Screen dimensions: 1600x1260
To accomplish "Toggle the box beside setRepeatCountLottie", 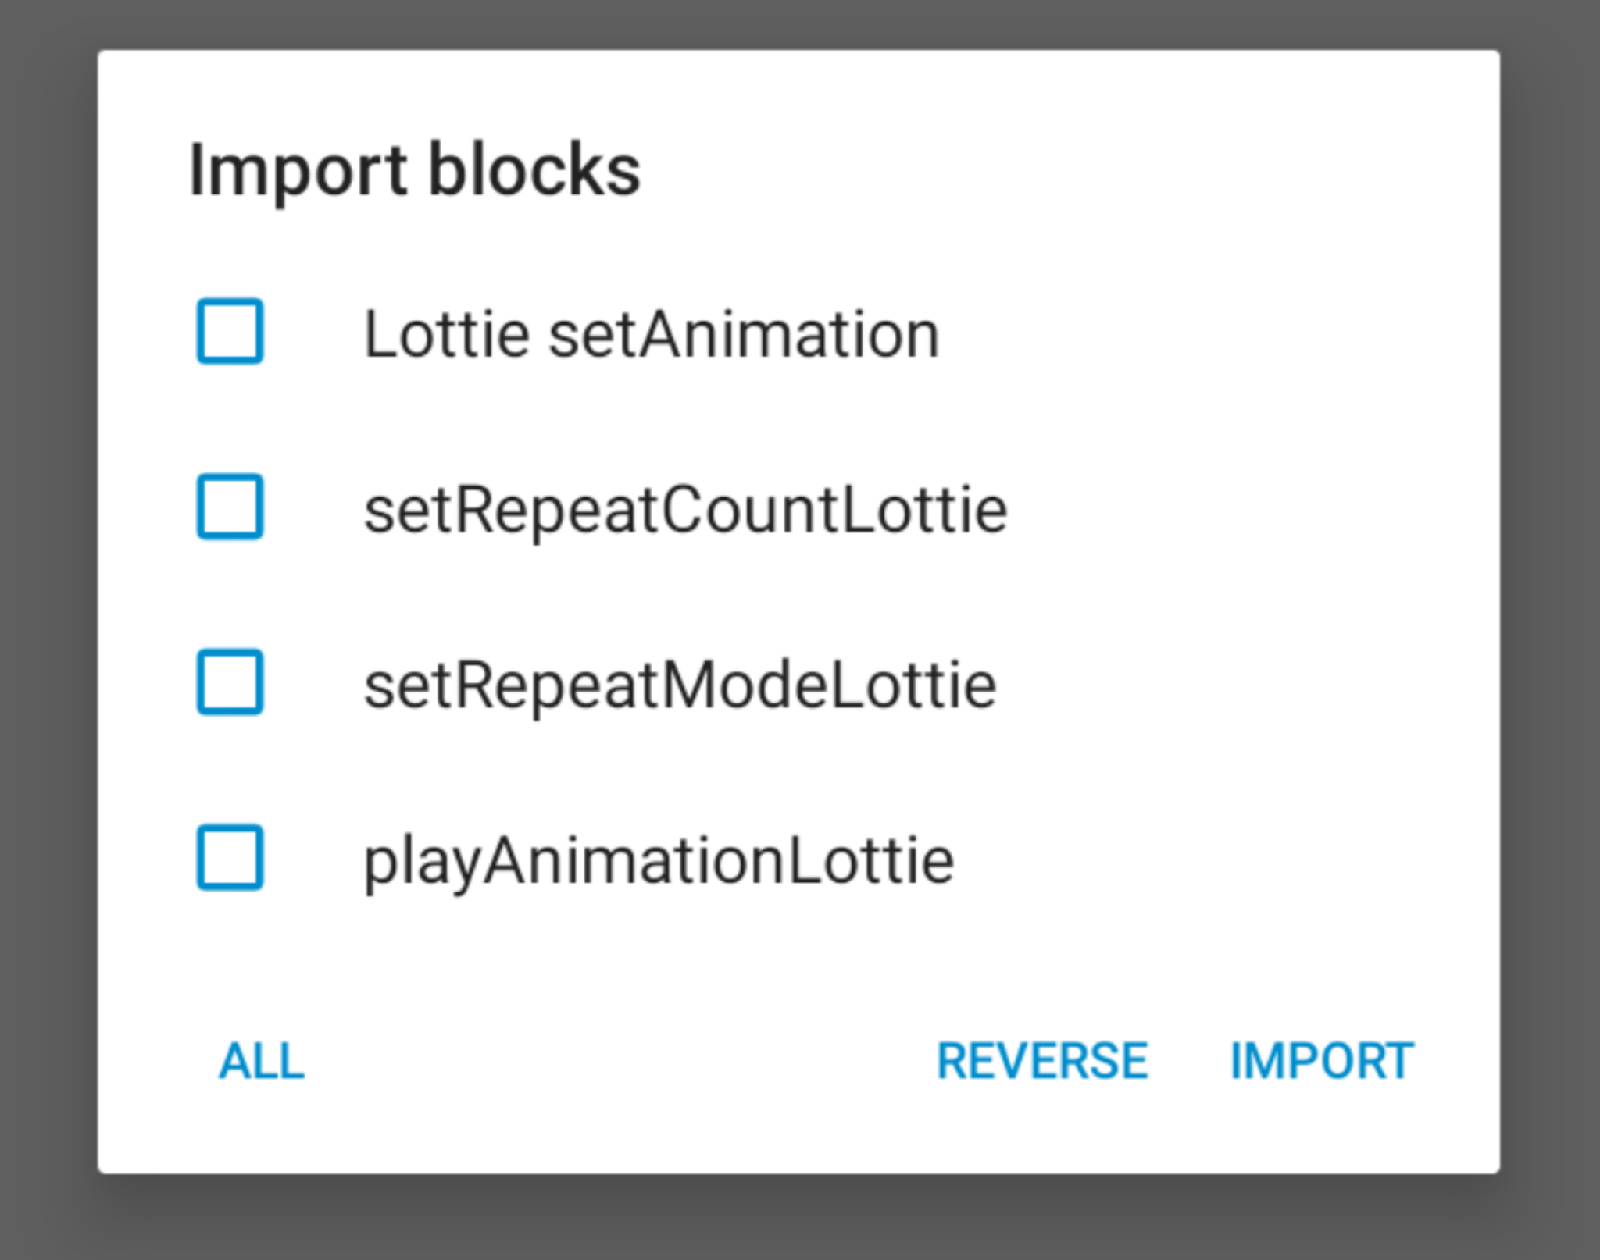I will 230,507.
